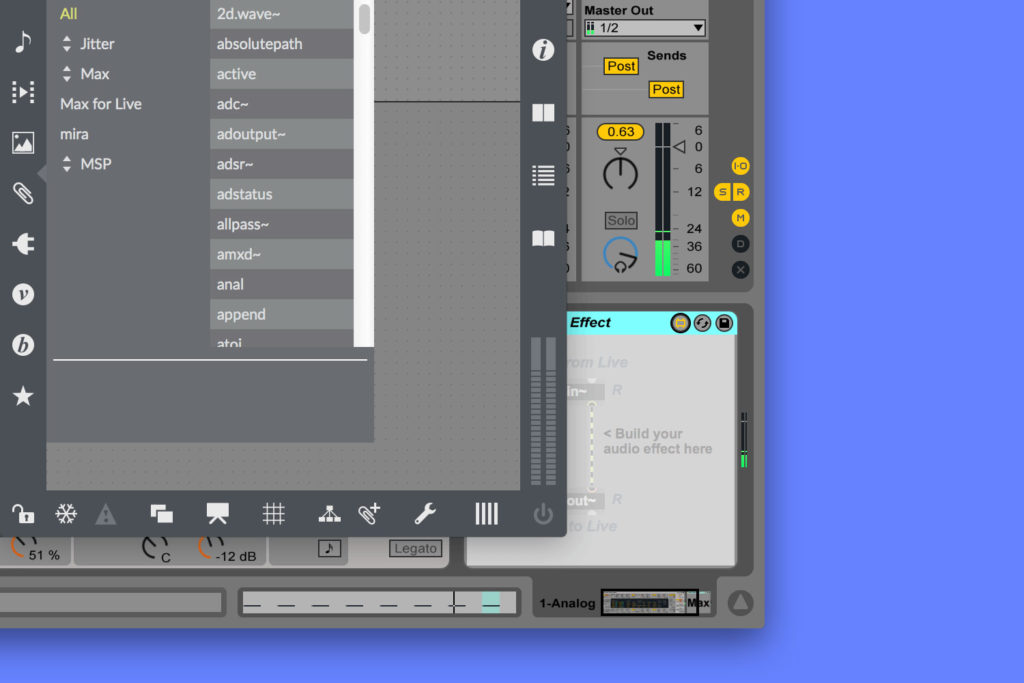
Task: Toggle the patcher lock icon
Action: (x=22, y=514)
